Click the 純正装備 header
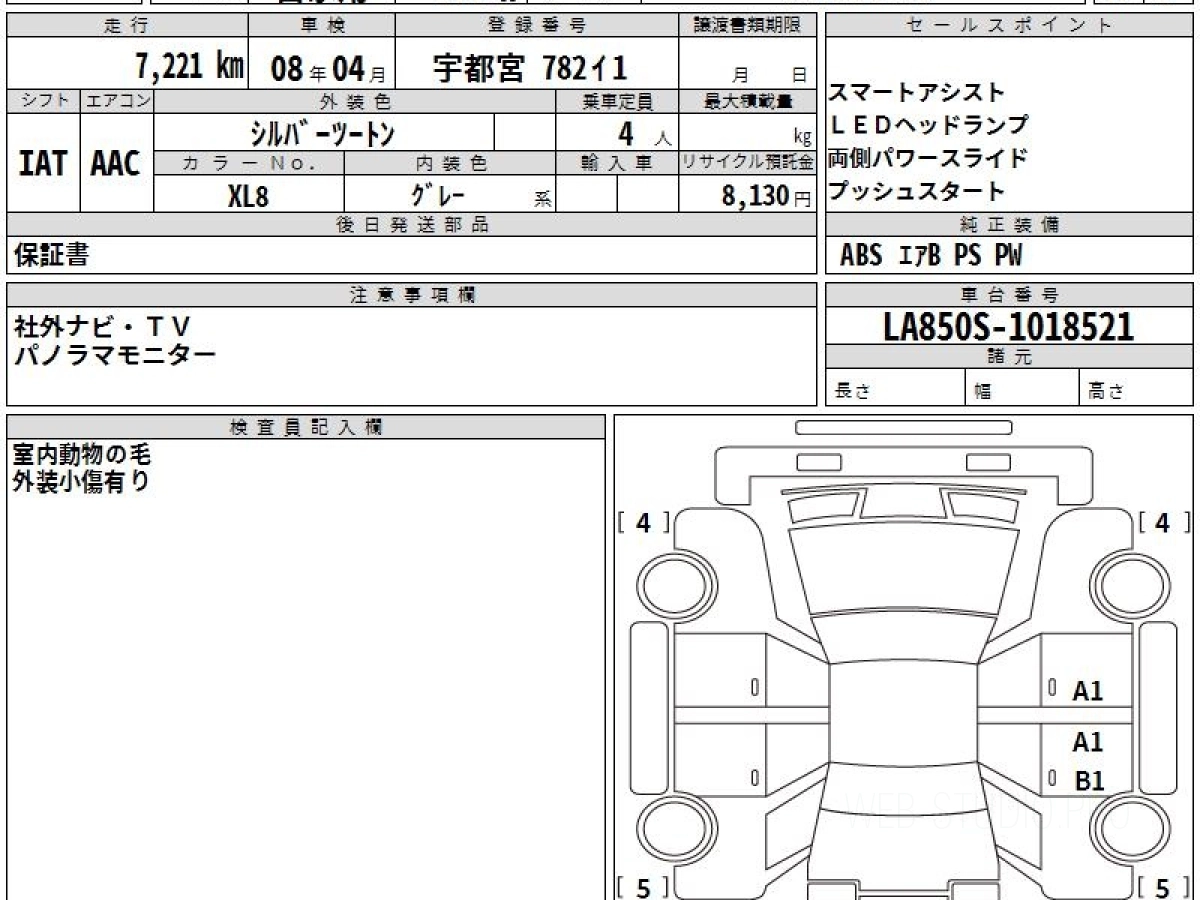Viewport: 1200px width, 900px height. 1009,225
